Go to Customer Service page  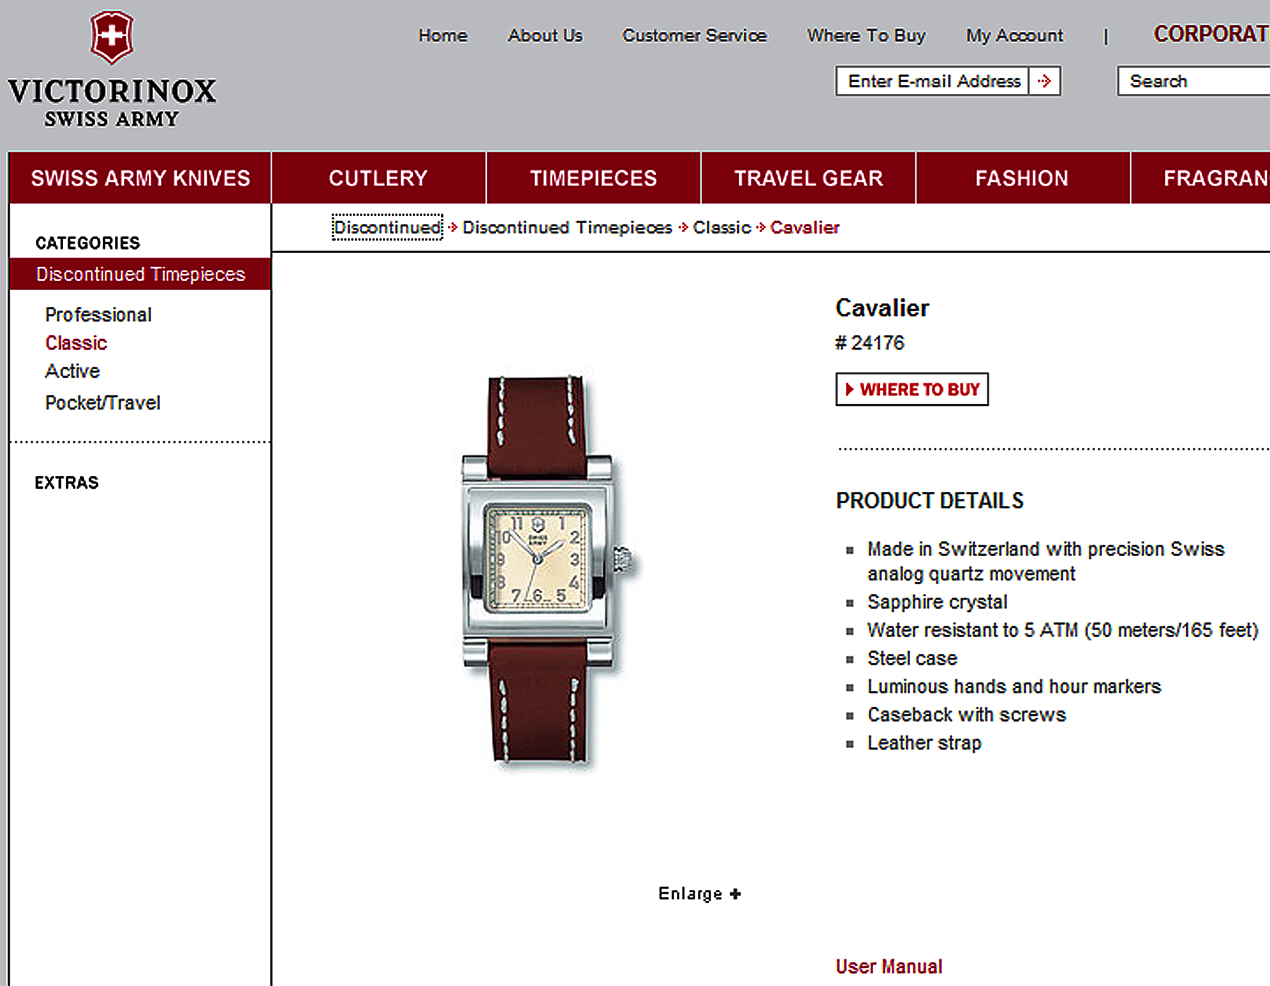[694, 35]
